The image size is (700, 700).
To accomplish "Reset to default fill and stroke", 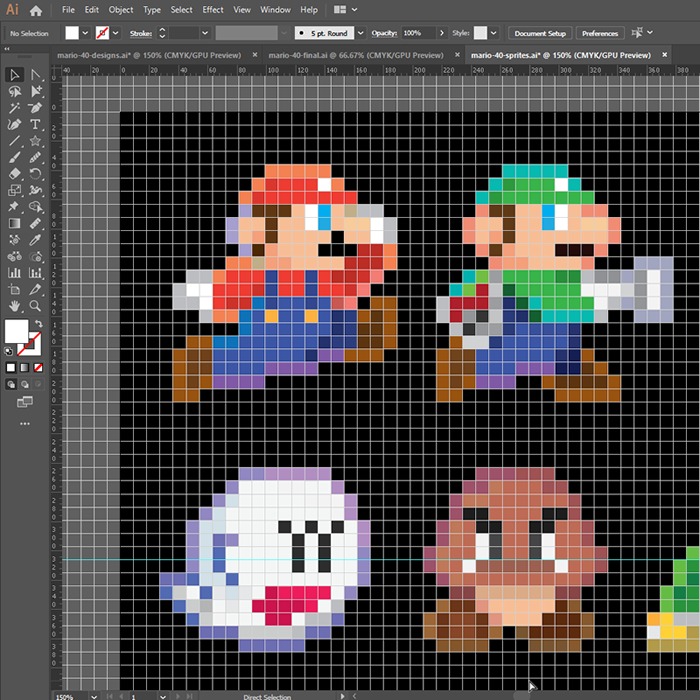I will [x=9, y=351].
